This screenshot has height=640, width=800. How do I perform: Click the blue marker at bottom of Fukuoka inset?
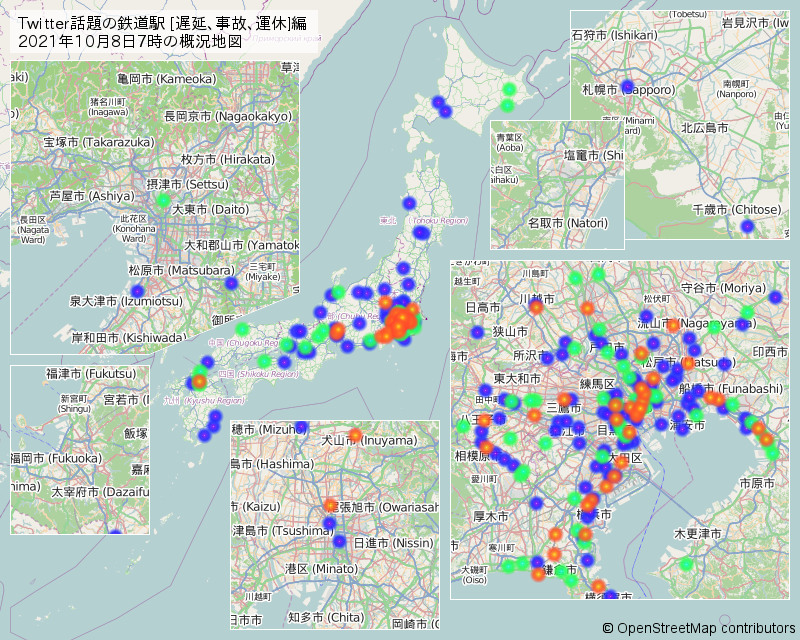click(116, 532)
